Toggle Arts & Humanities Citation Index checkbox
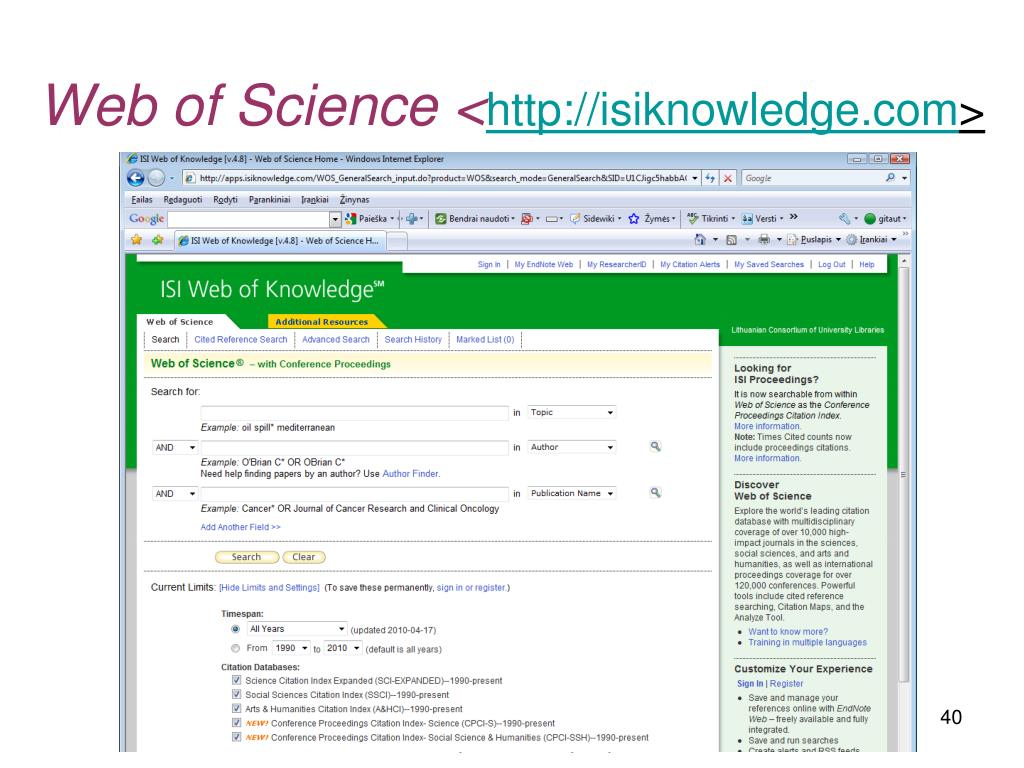 [236, 708]
